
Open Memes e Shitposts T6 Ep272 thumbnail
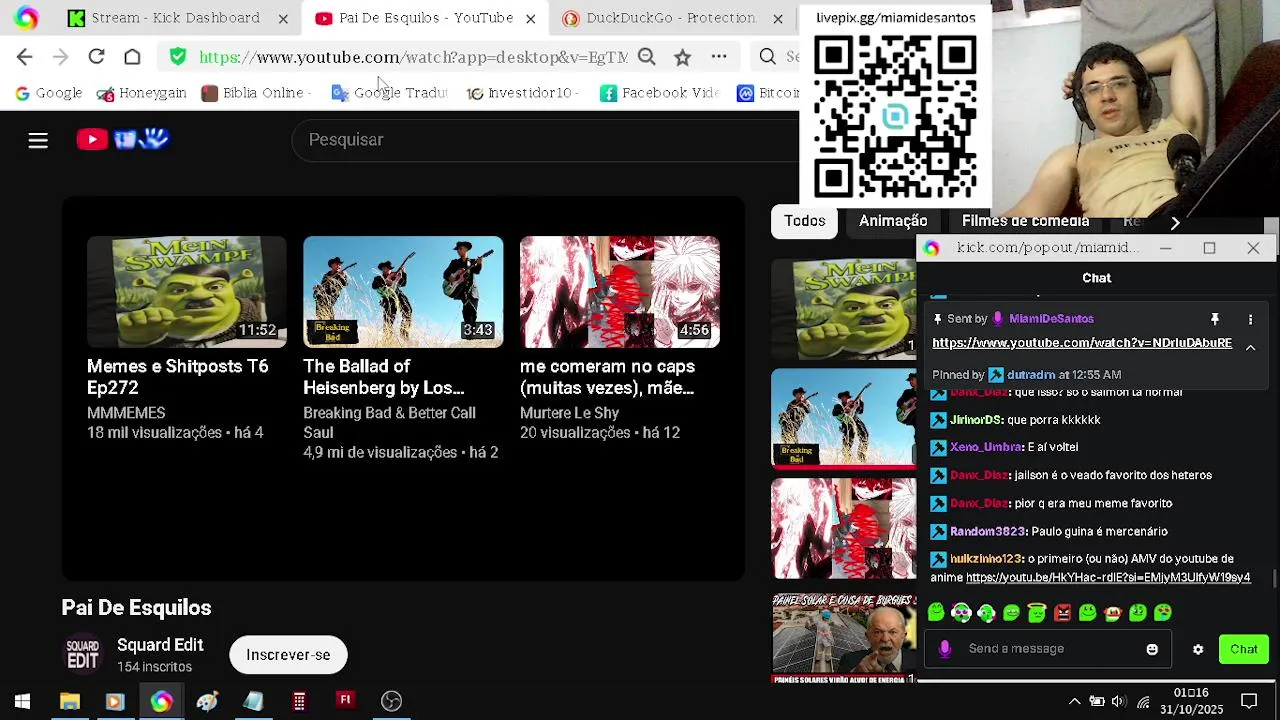click(186, 292)
